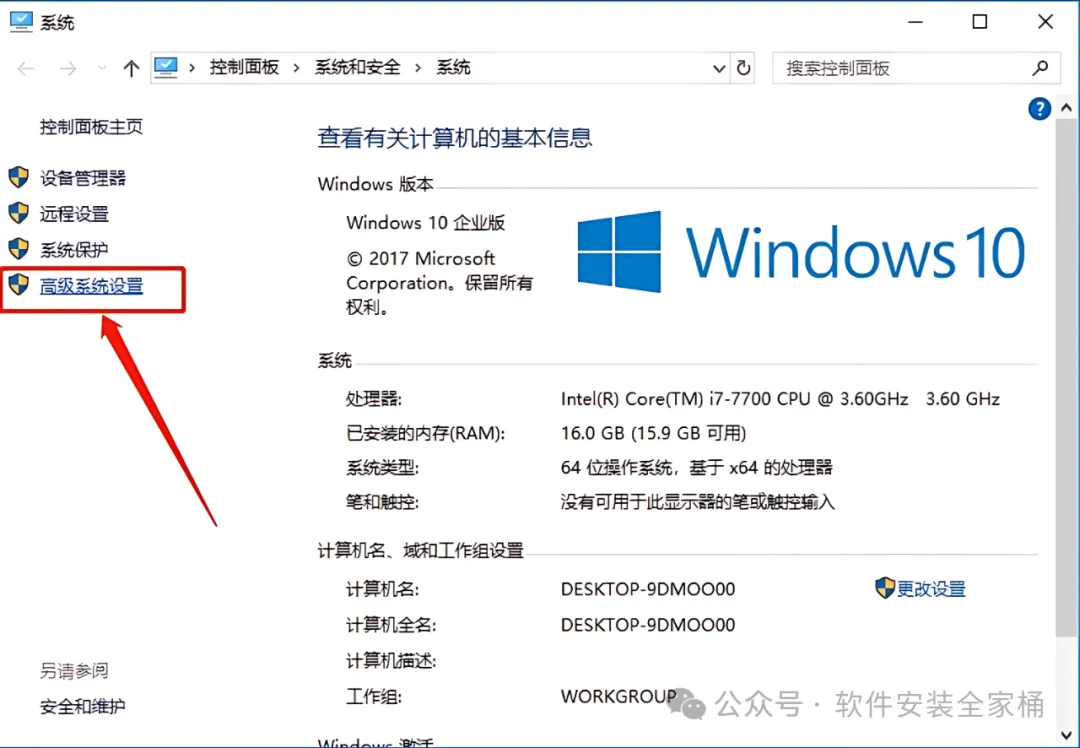This screenshot has height=748, width=1080.
Task: Open recent locations dropdown arrow
Action: pyautogui.click(x=102, y=67)
